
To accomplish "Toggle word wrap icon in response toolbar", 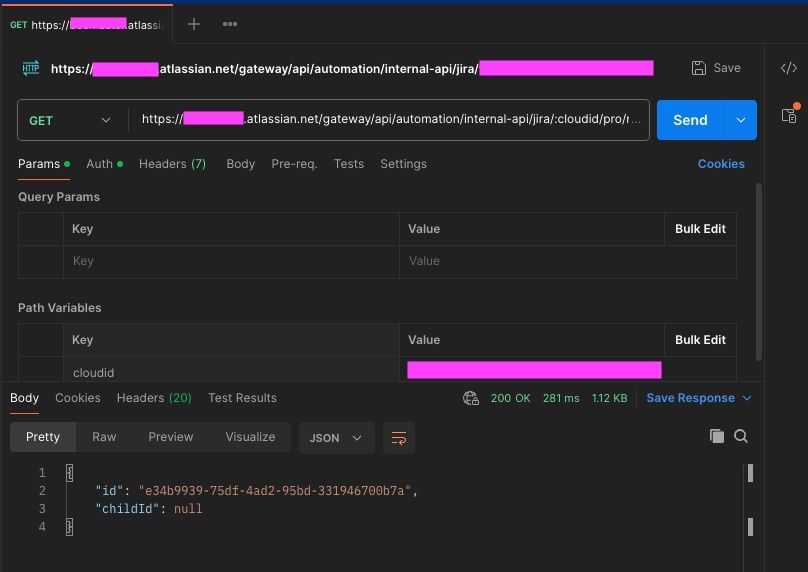I will point(398,438).
